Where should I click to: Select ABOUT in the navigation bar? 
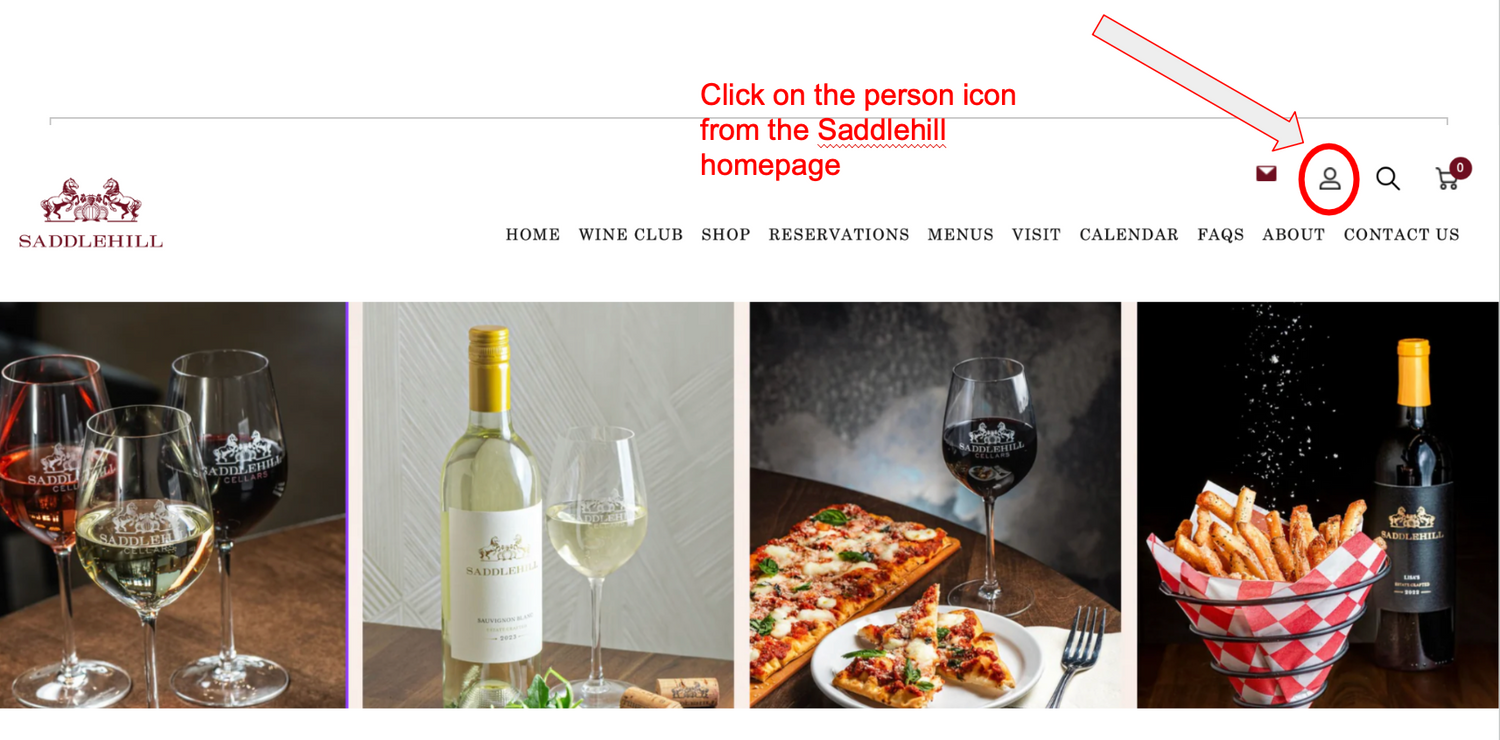[x=1293, y=235]
